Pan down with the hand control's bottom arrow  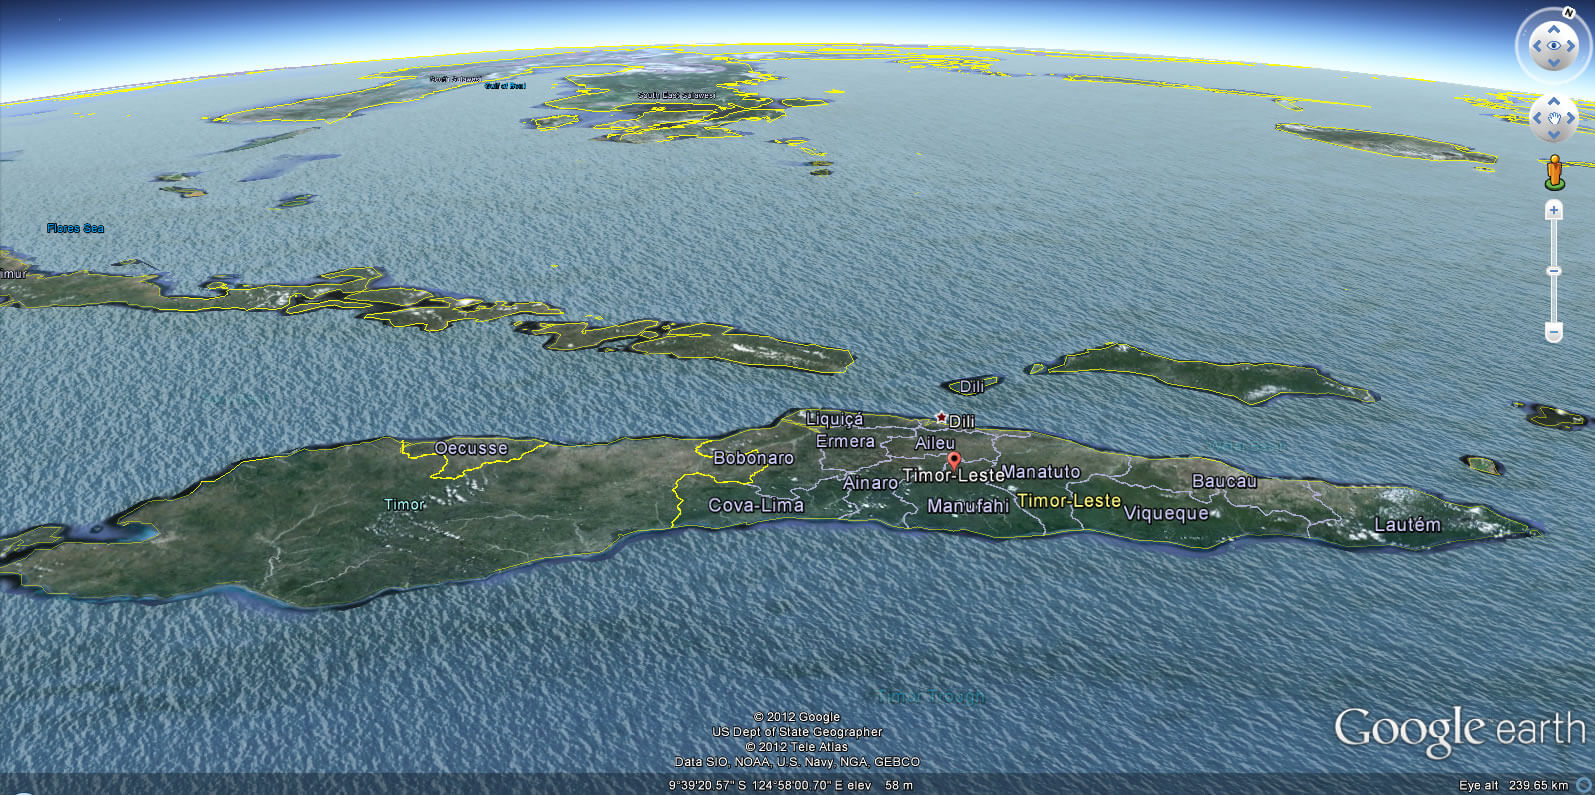1553,135
